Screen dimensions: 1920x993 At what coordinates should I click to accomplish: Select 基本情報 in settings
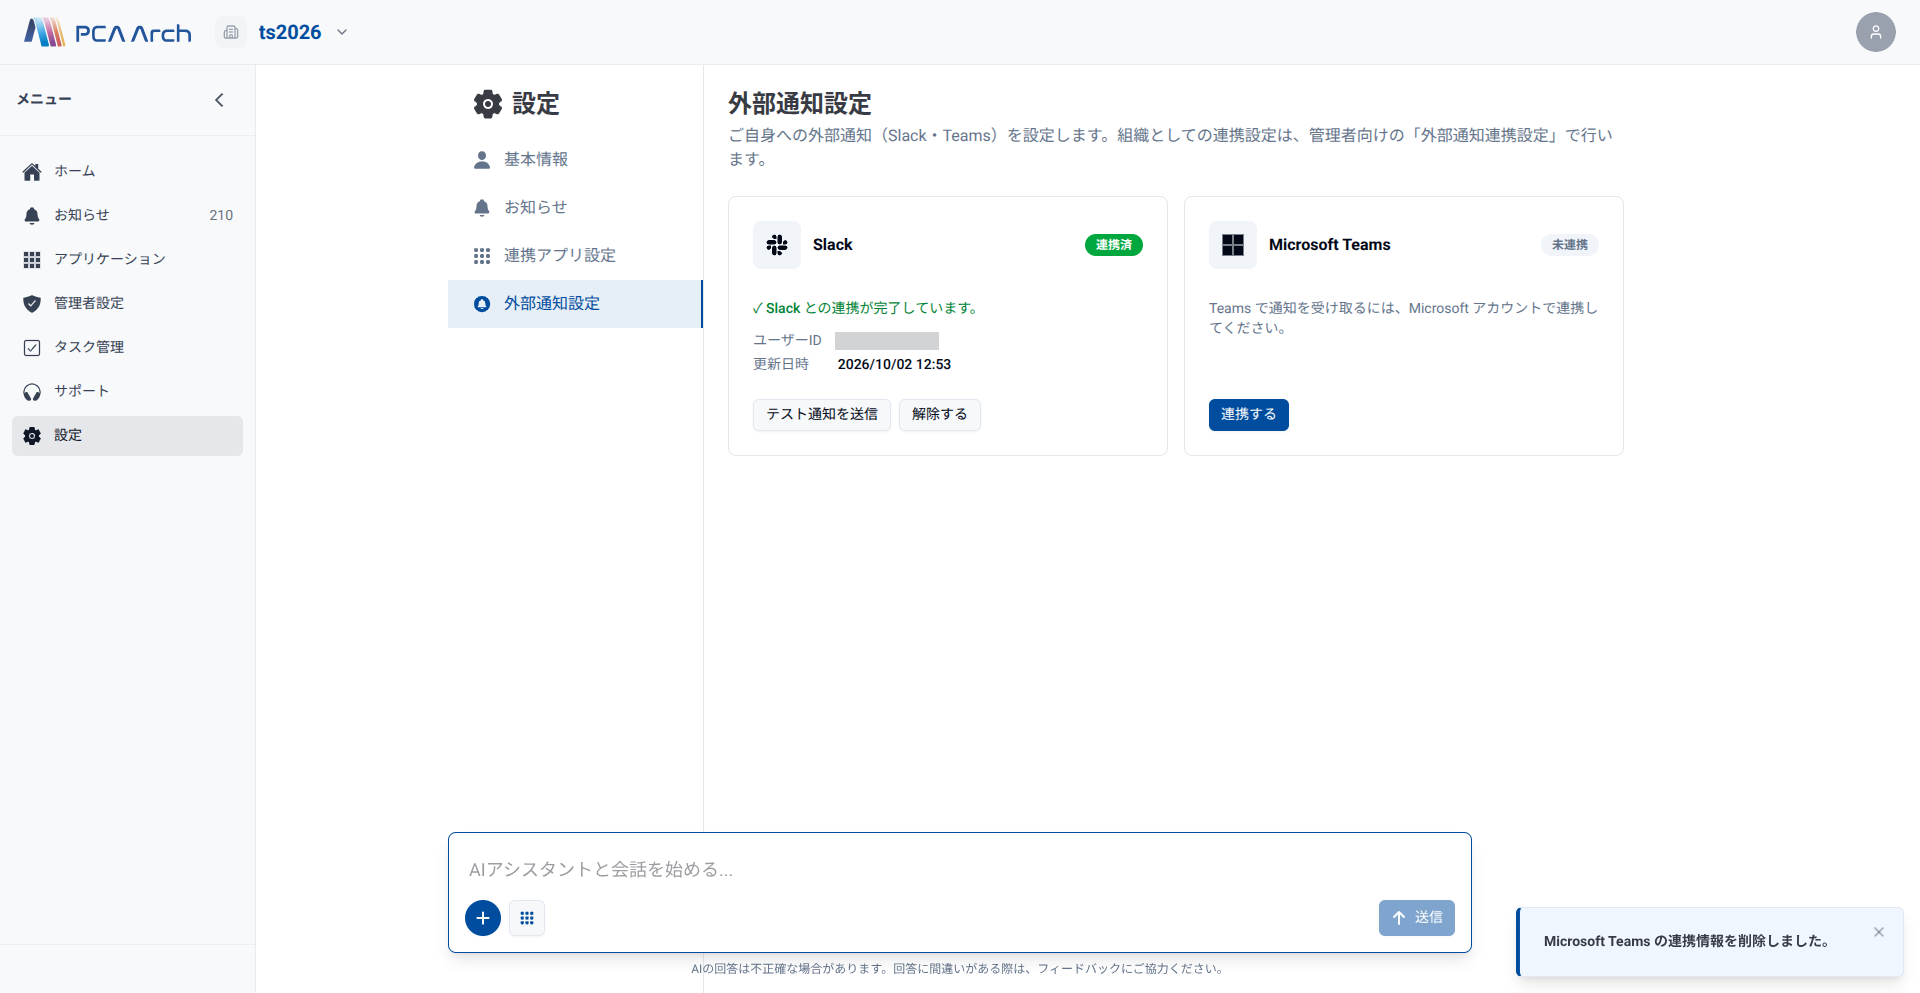point(575,160)
